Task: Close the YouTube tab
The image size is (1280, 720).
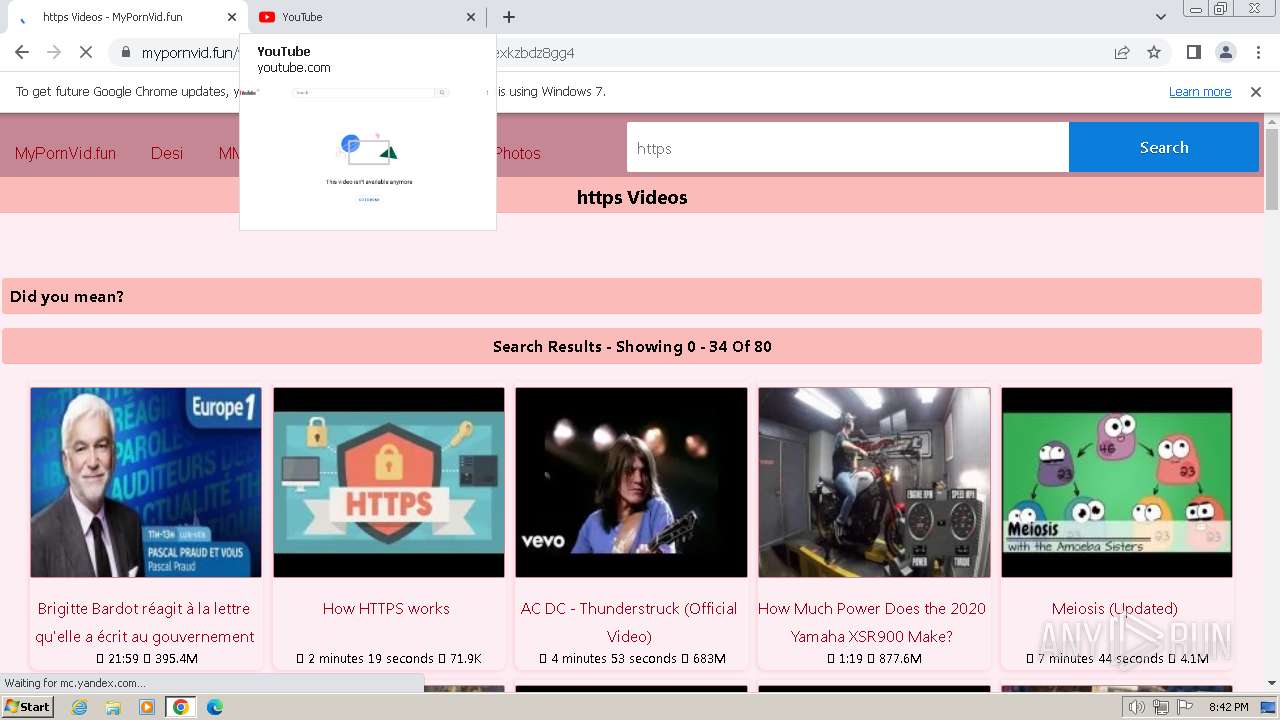Action: pyautogui.click(x=471, y=17)
